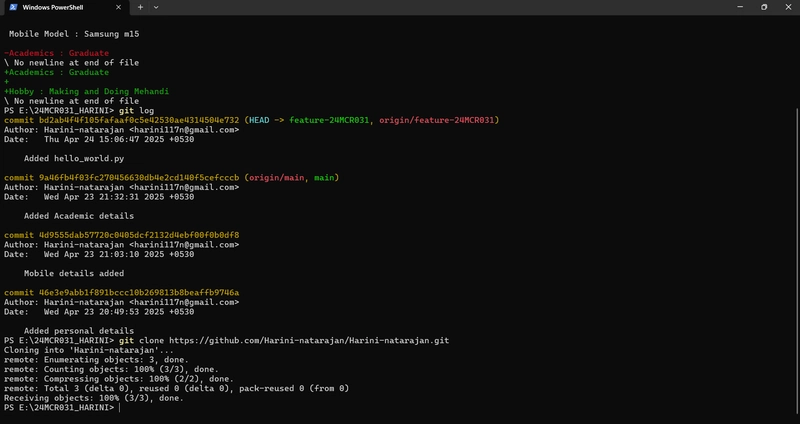
Task: Close the Windows PowerShell tab
Action: [x=118, y=7]
